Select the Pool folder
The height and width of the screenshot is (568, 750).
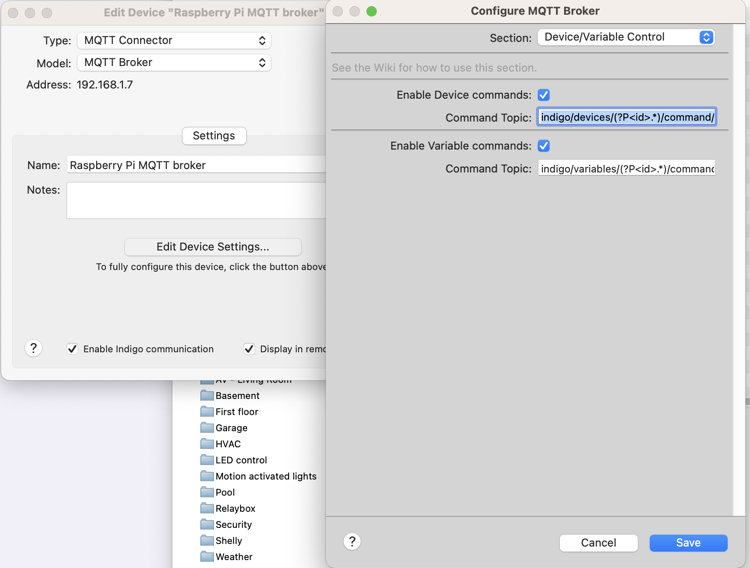click(218, 492)
